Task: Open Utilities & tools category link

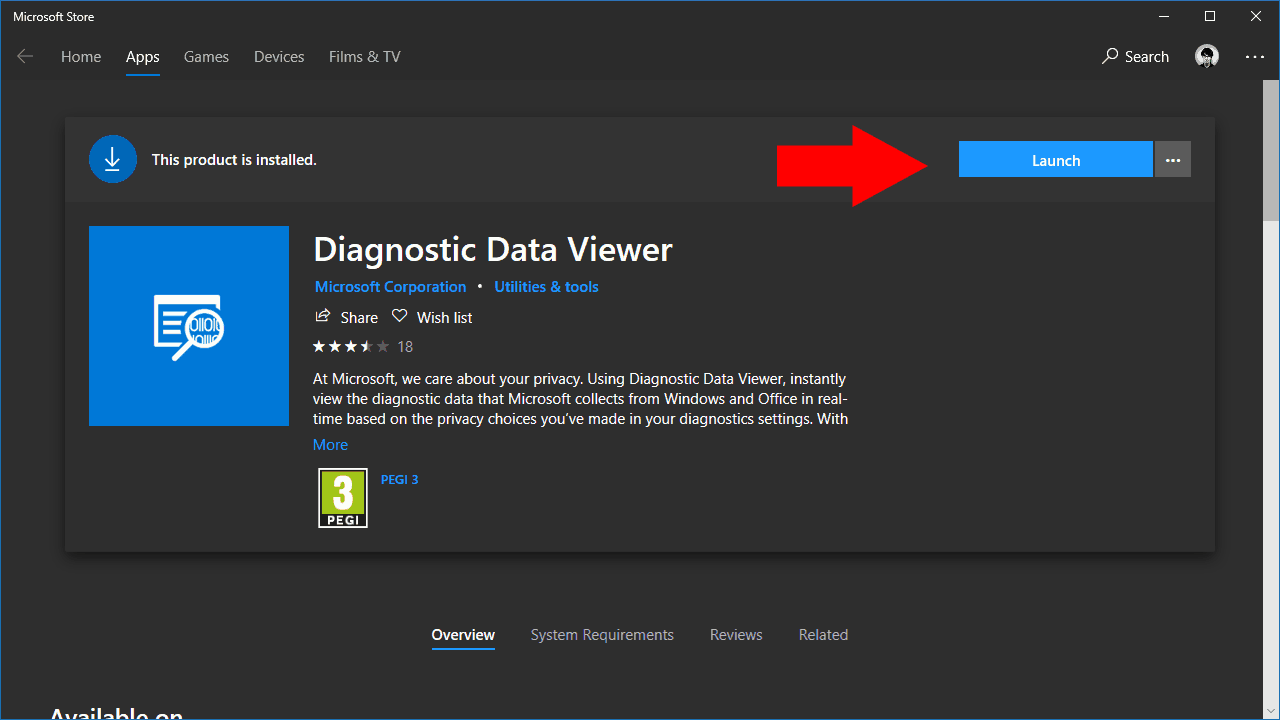Action: [x=546, y=287]
